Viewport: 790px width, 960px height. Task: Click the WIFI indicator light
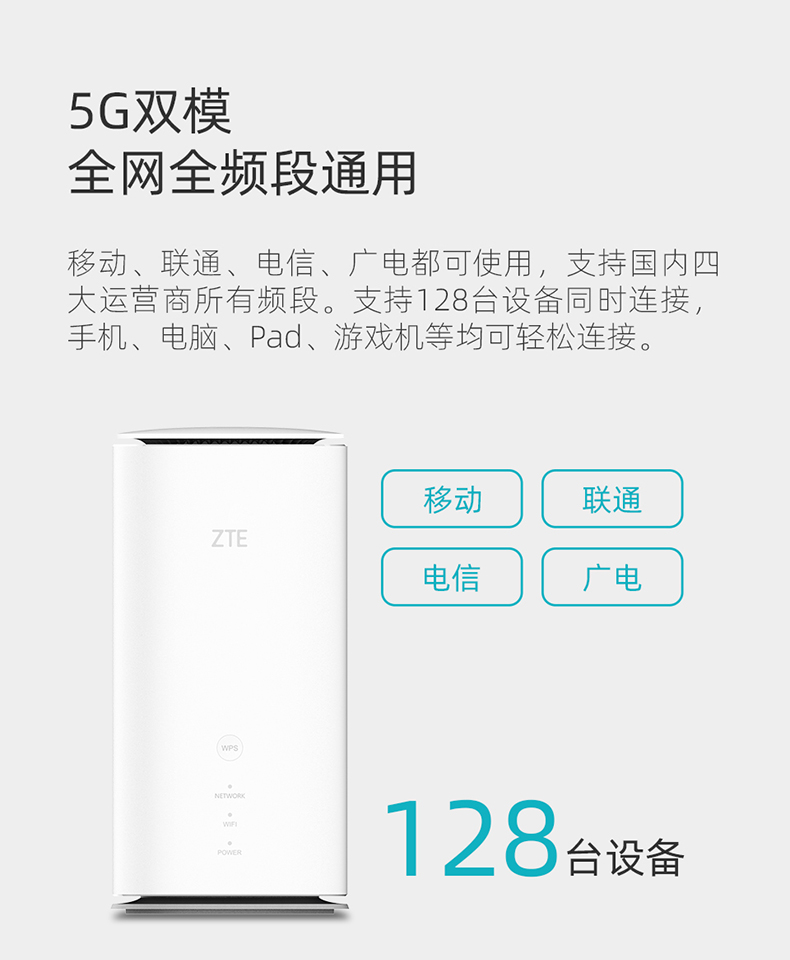coord(230,815)
